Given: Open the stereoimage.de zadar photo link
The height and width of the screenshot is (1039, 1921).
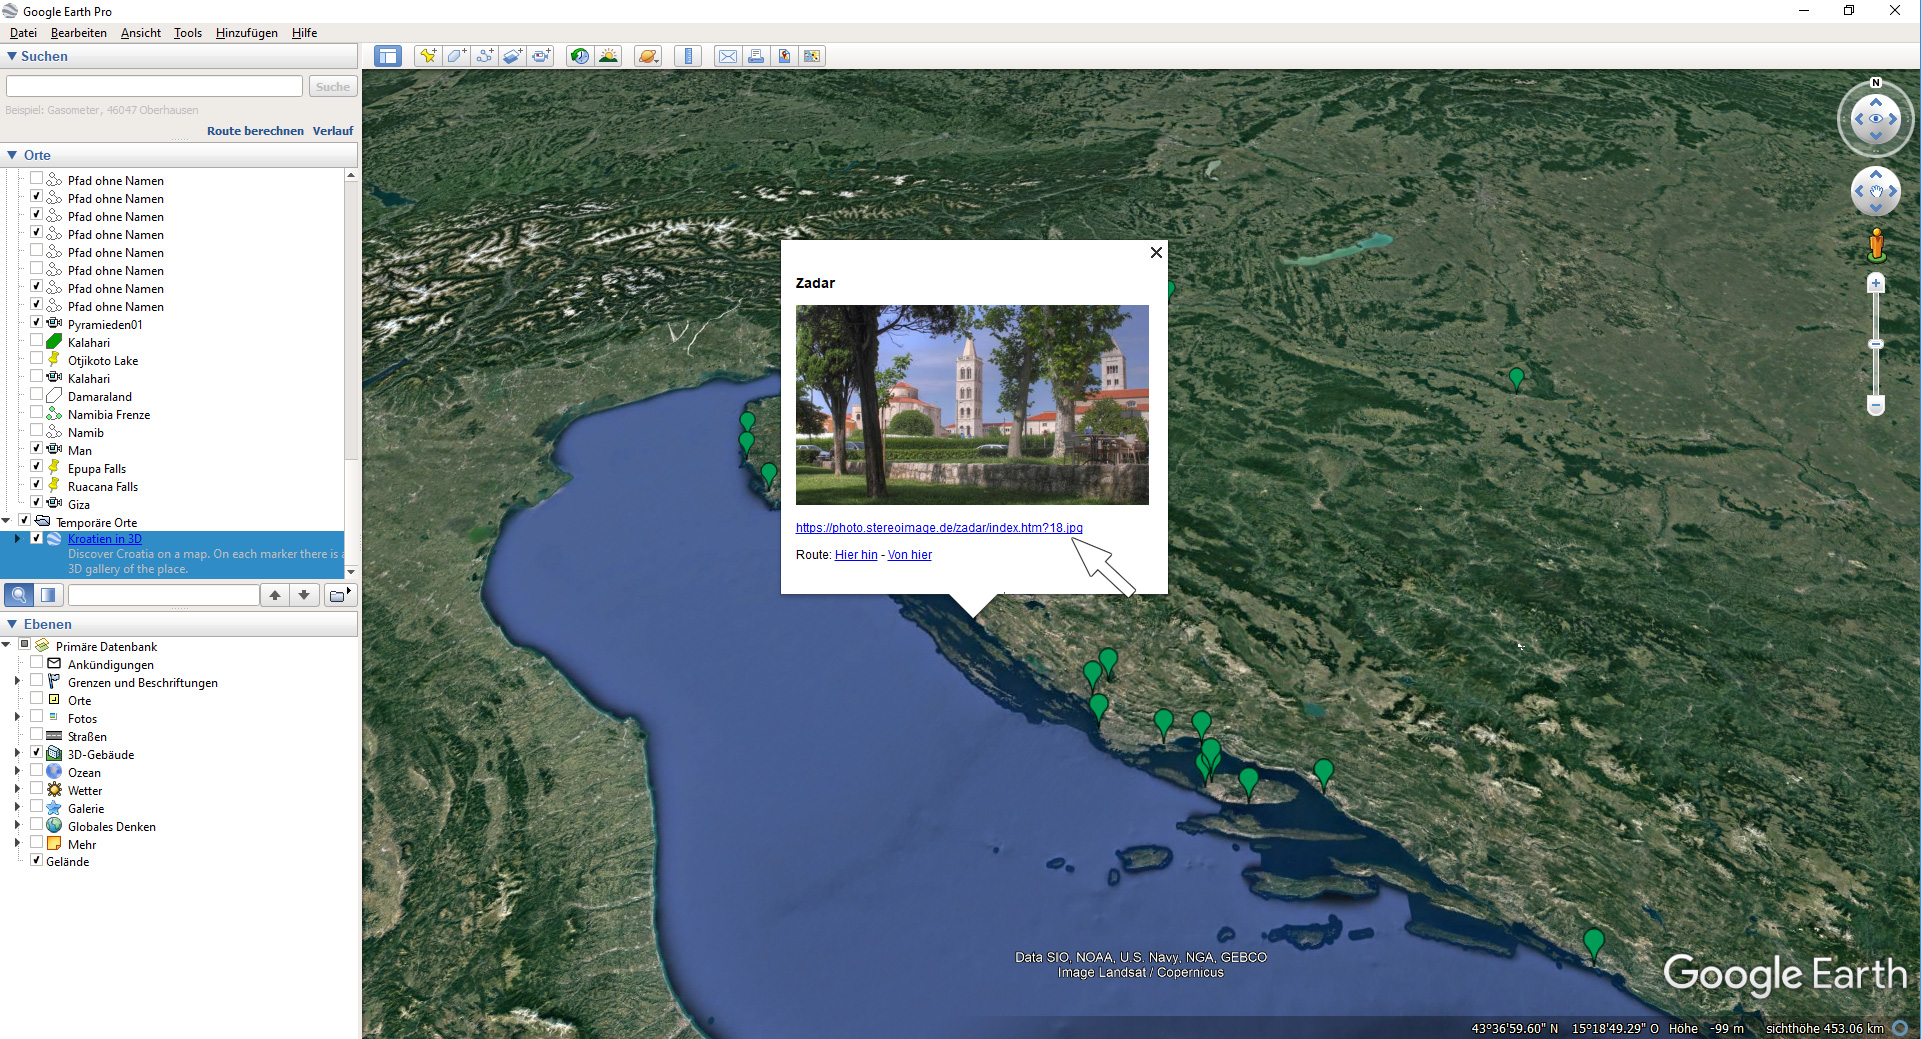Looking at the screenshot, I should [939, 528].
